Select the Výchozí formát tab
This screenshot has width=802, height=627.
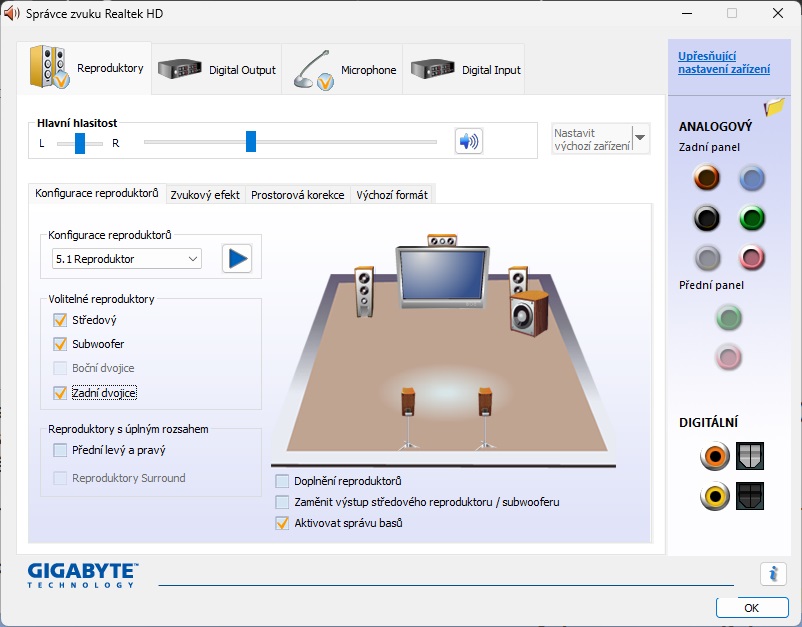click(392, 195)
